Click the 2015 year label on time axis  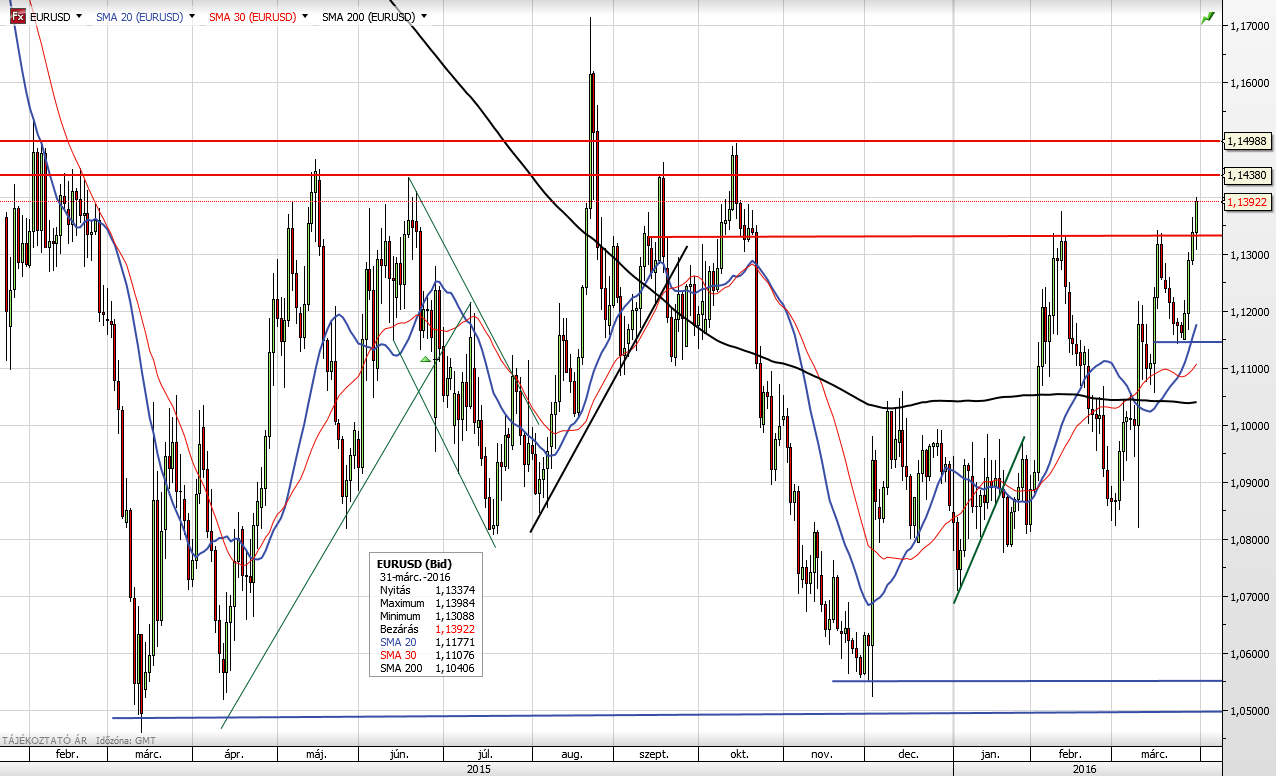click(x=479, y=769)
